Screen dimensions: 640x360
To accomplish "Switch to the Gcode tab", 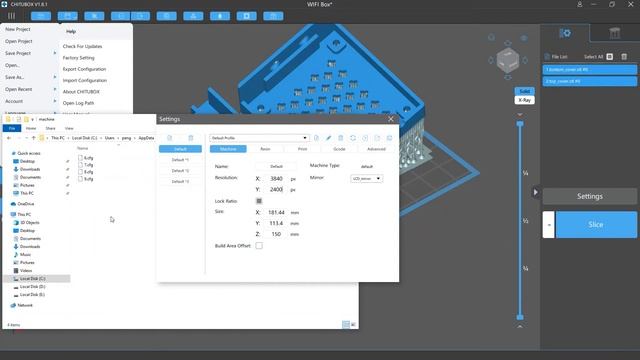I will 339,149.
